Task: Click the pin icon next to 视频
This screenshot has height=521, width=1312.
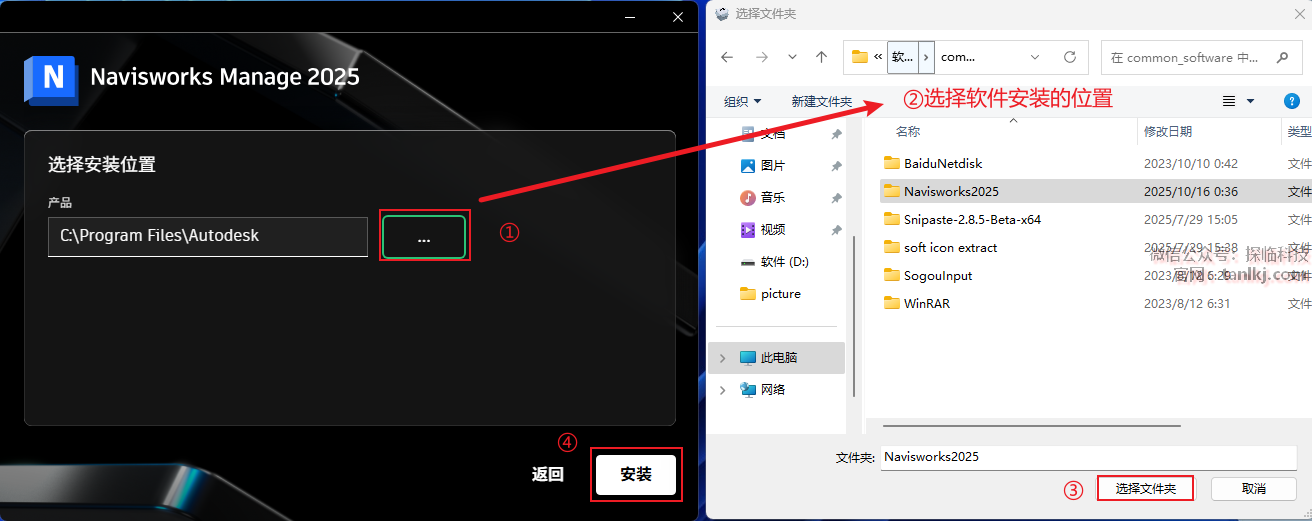Action: [836, 230]
